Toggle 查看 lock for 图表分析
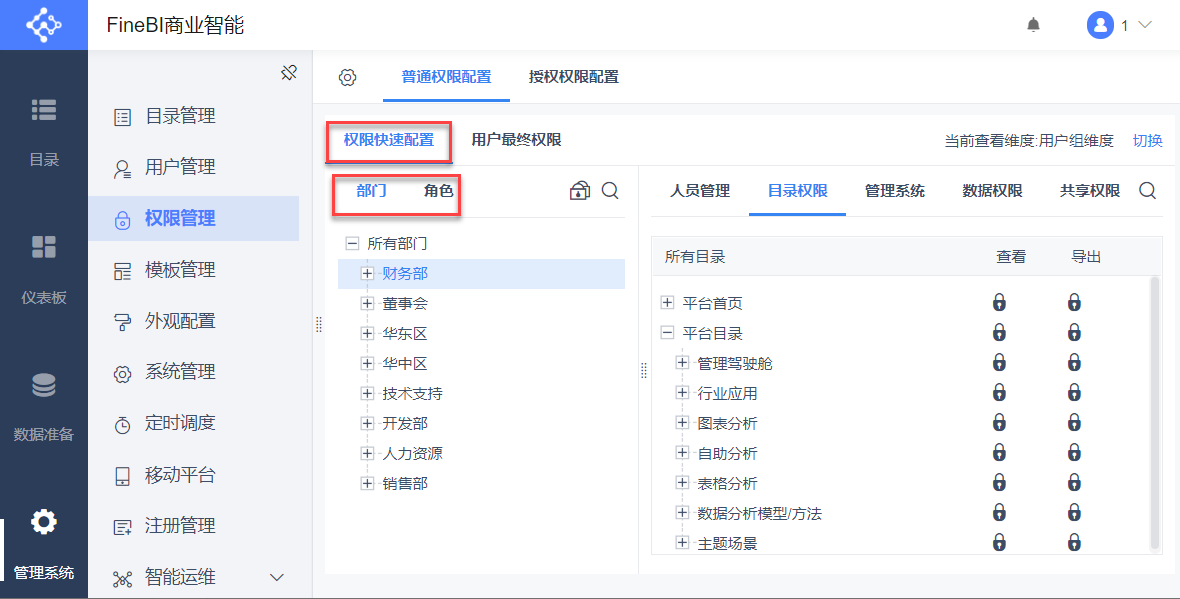Screen dimensions: 1180x599 pos(999,423)
